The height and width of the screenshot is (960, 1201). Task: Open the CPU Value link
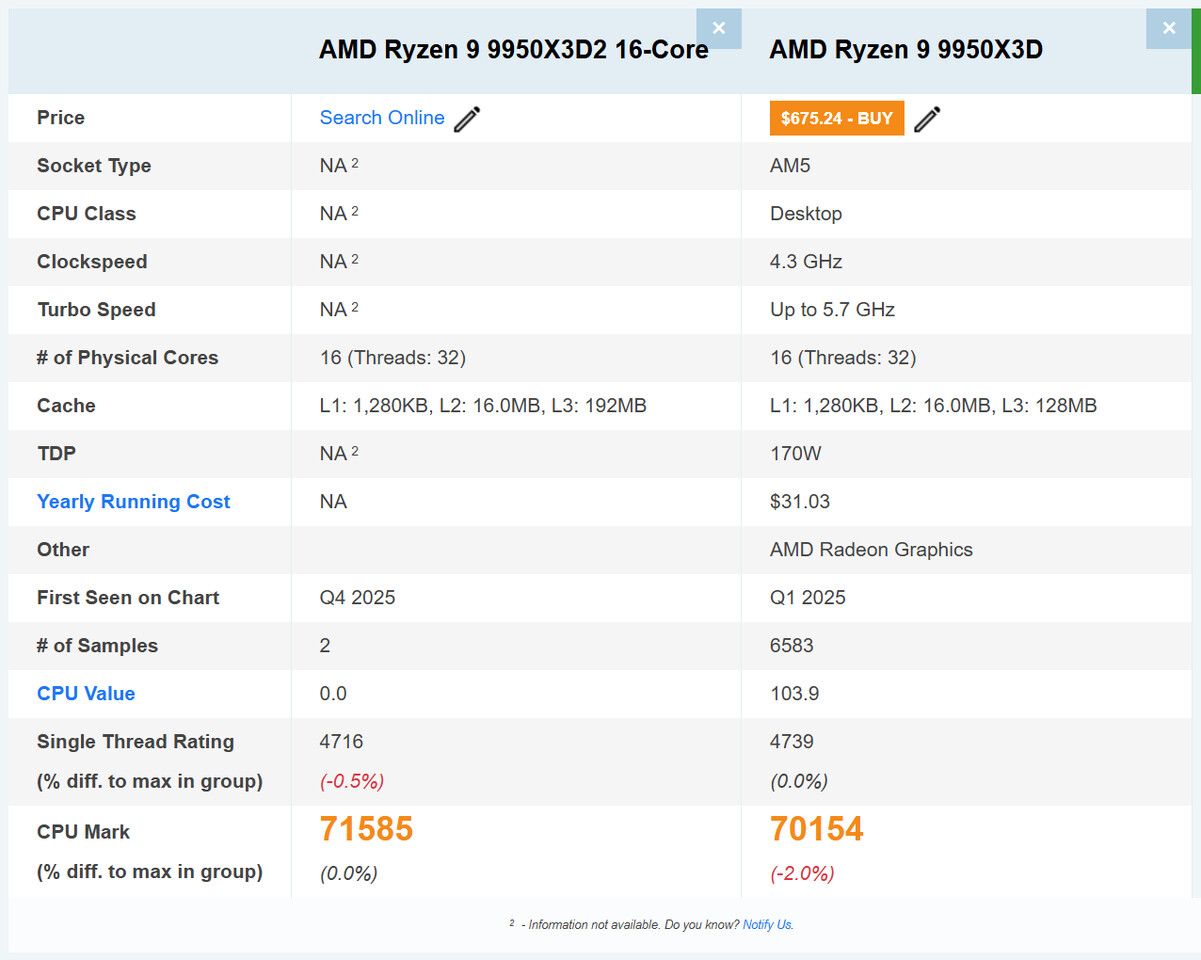click(86, 693)
